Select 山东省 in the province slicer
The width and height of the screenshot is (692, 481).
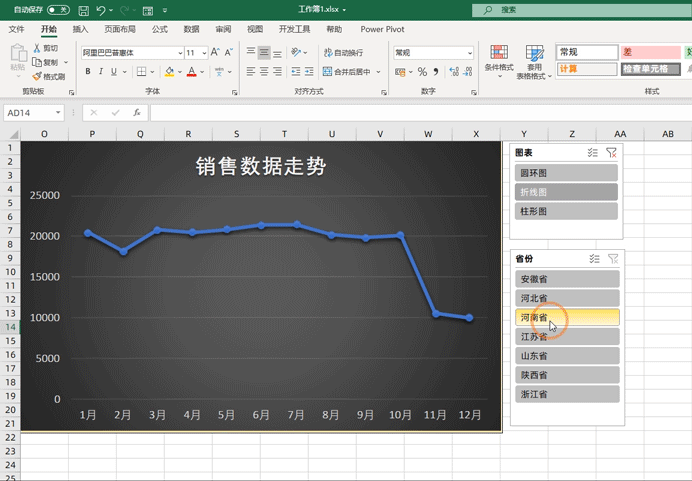[x=567, y=356]
